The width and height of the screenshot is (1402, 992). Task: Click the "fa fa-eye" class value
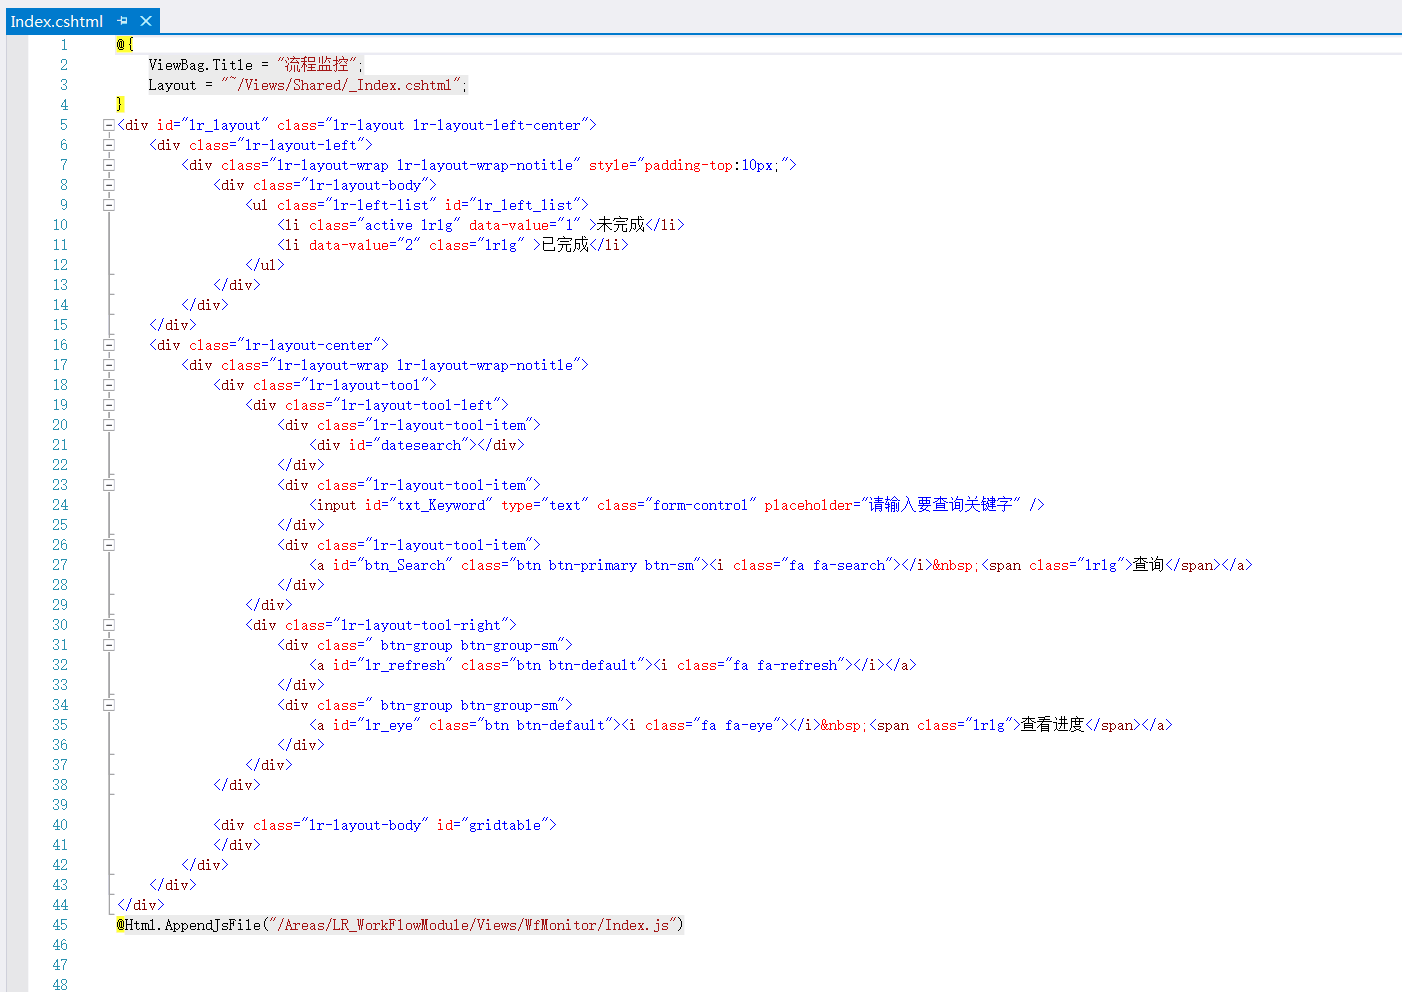coord(736,725)
